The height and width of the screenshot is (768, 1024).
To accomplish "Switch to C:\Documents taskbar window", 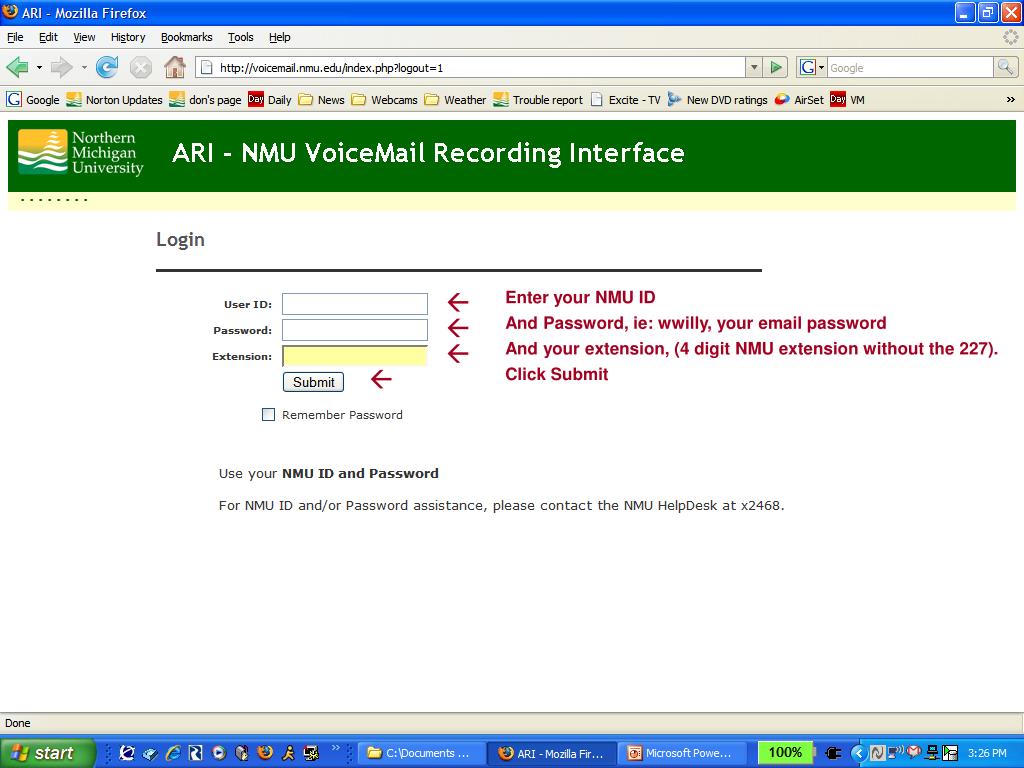I will (x=421, y=753).
